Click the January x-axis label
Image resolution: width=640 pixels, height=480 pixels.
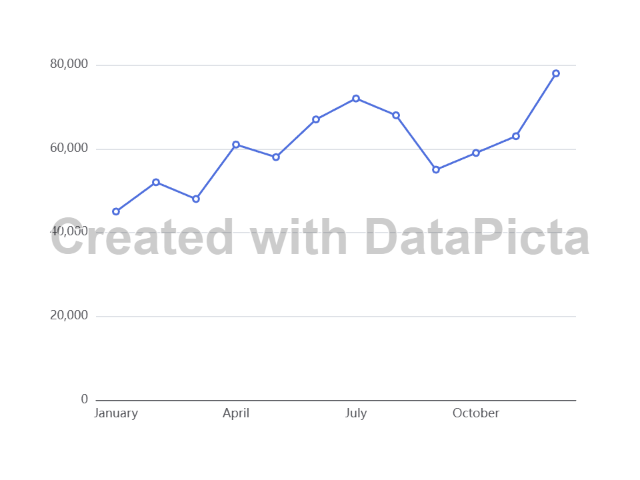(116, 413)
